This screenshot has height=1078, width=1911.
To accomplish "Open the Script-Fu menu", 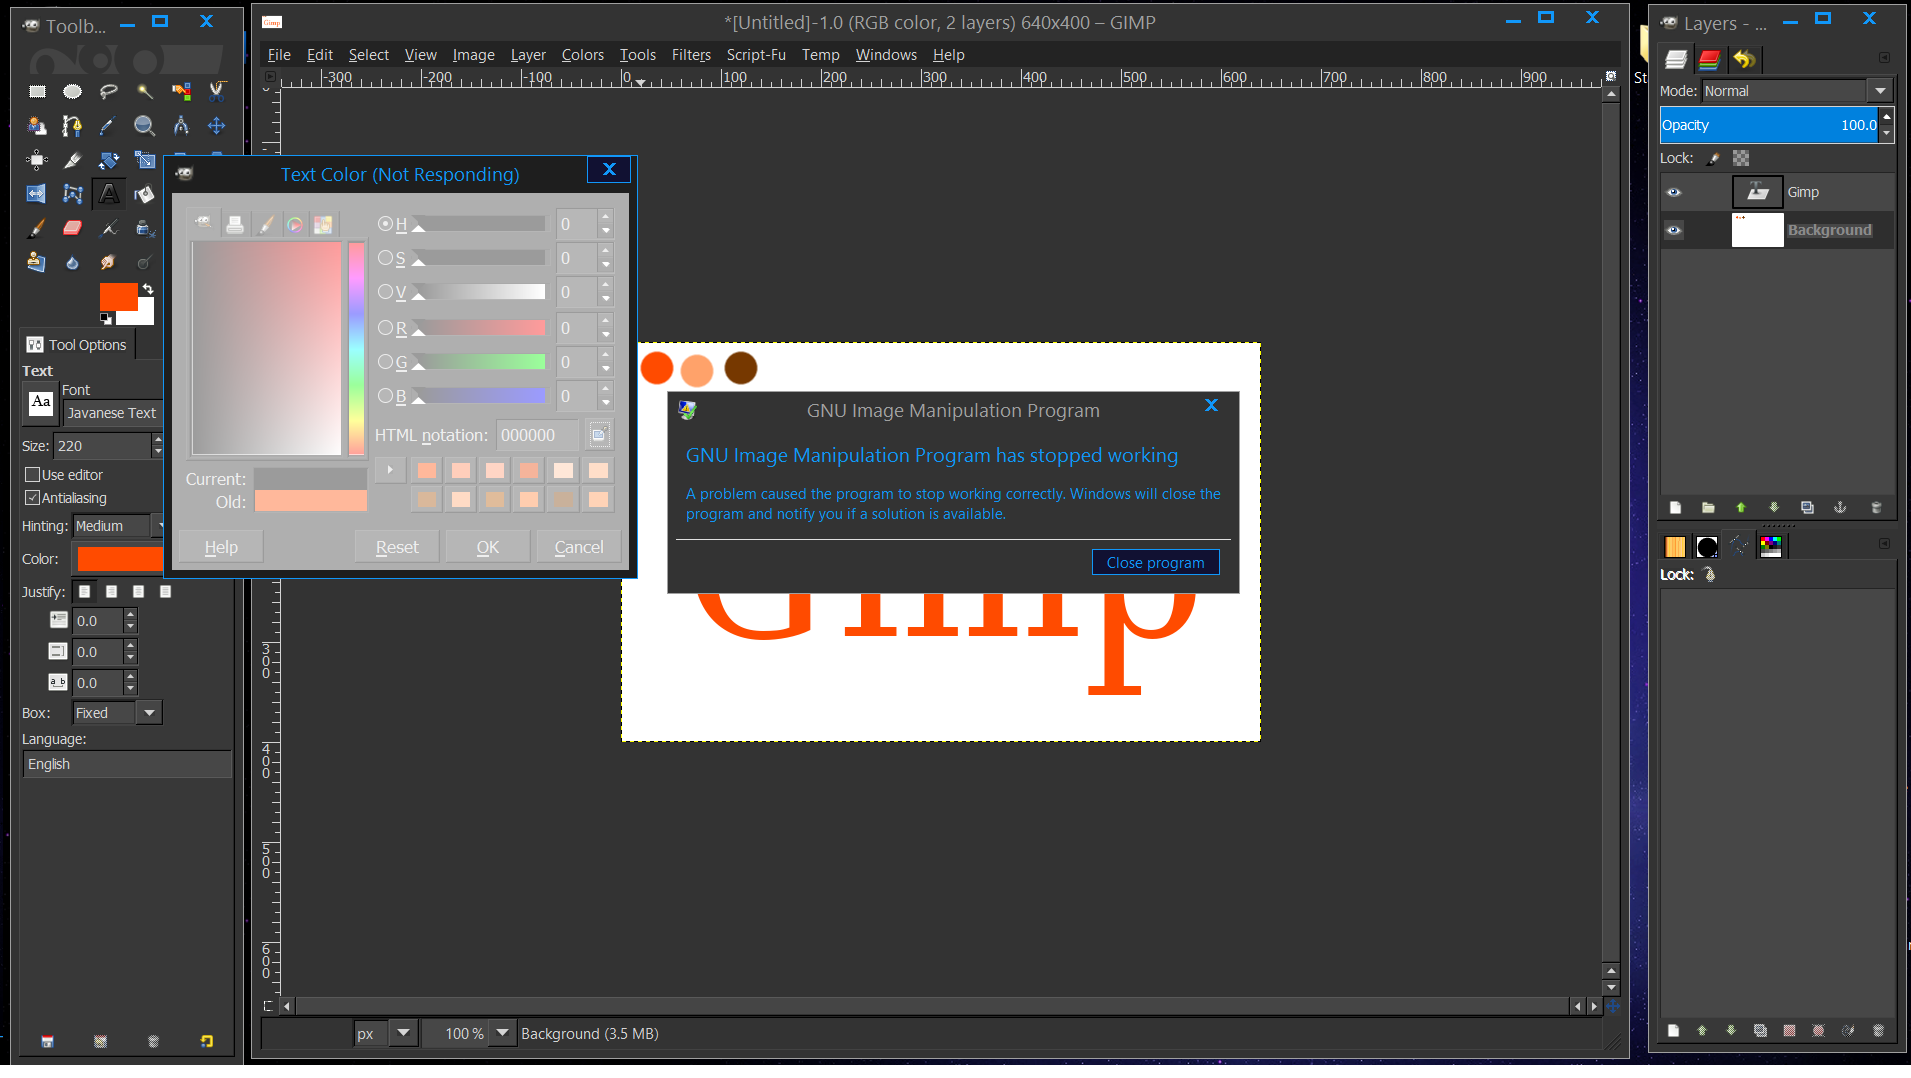I will click(x=756, y=55).
